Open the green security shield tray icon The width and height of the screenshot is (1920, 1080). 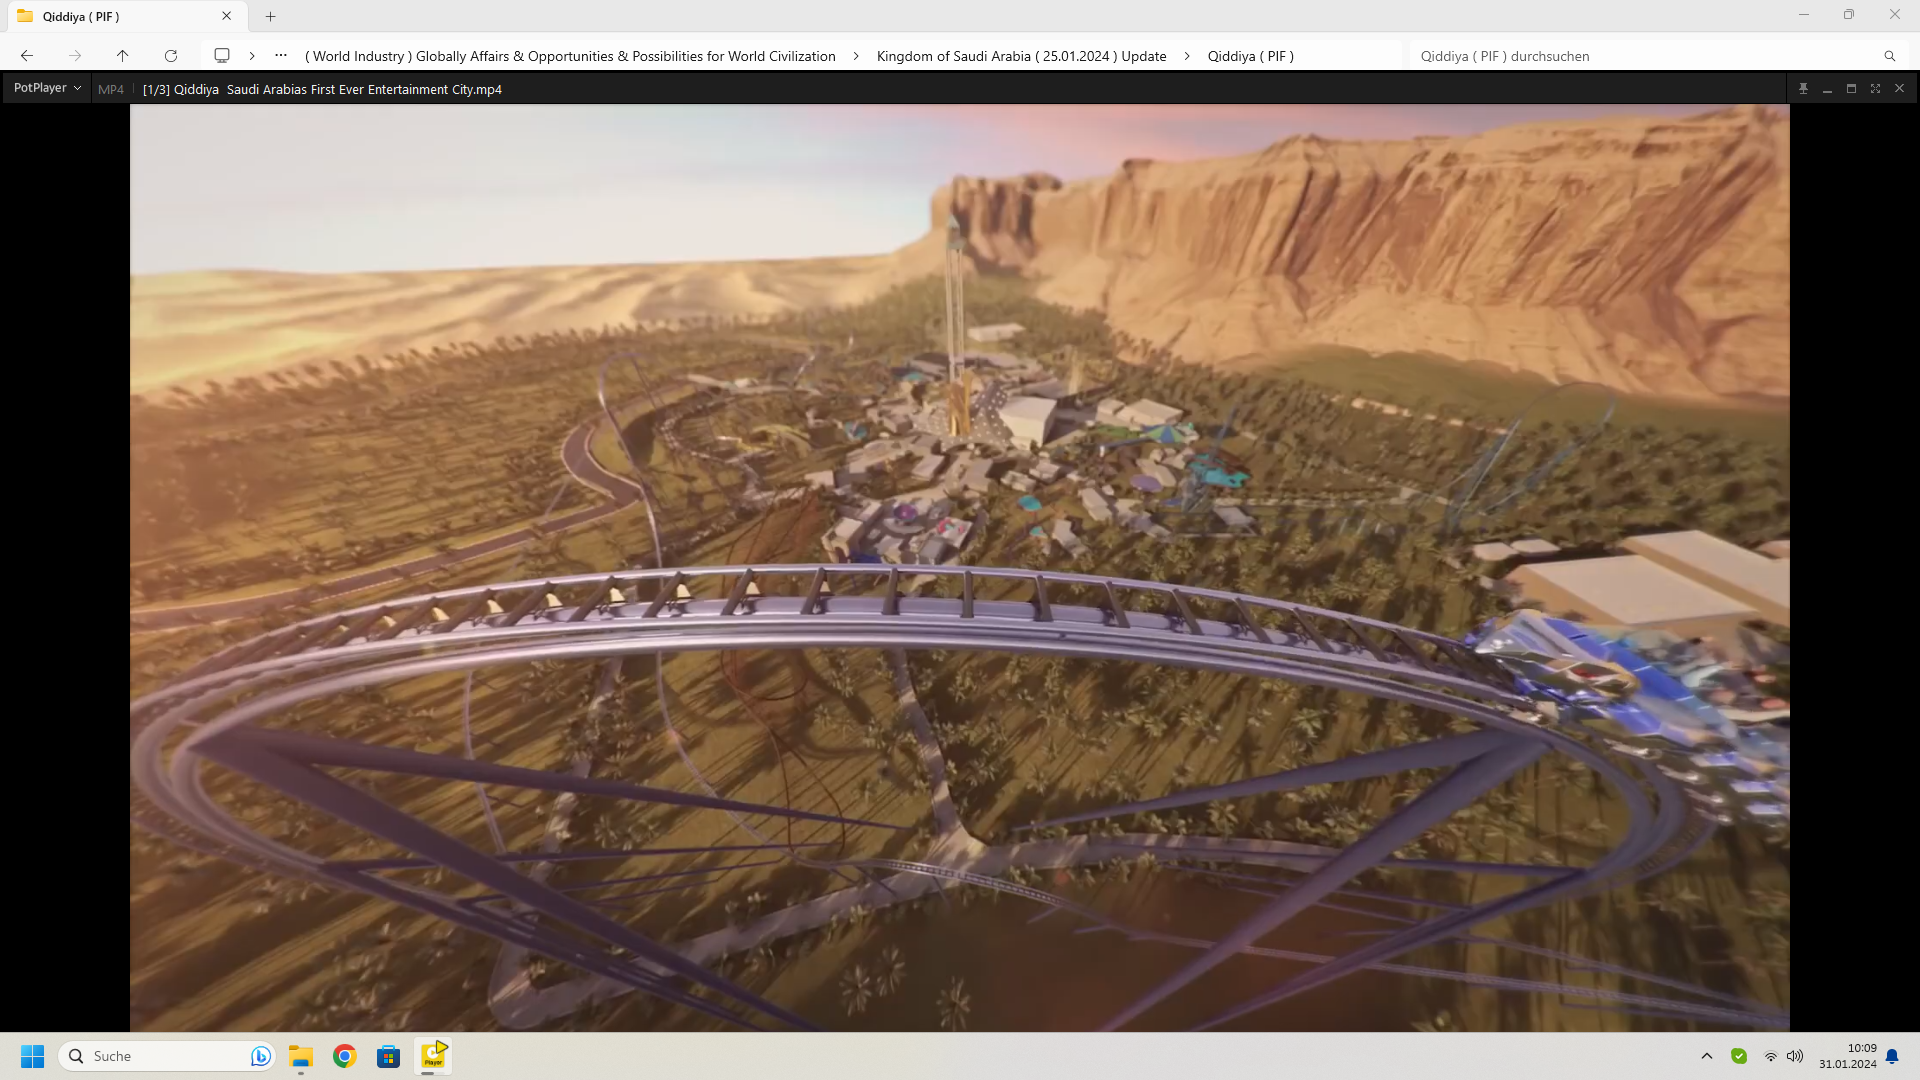click(x=1739, y=1056)
